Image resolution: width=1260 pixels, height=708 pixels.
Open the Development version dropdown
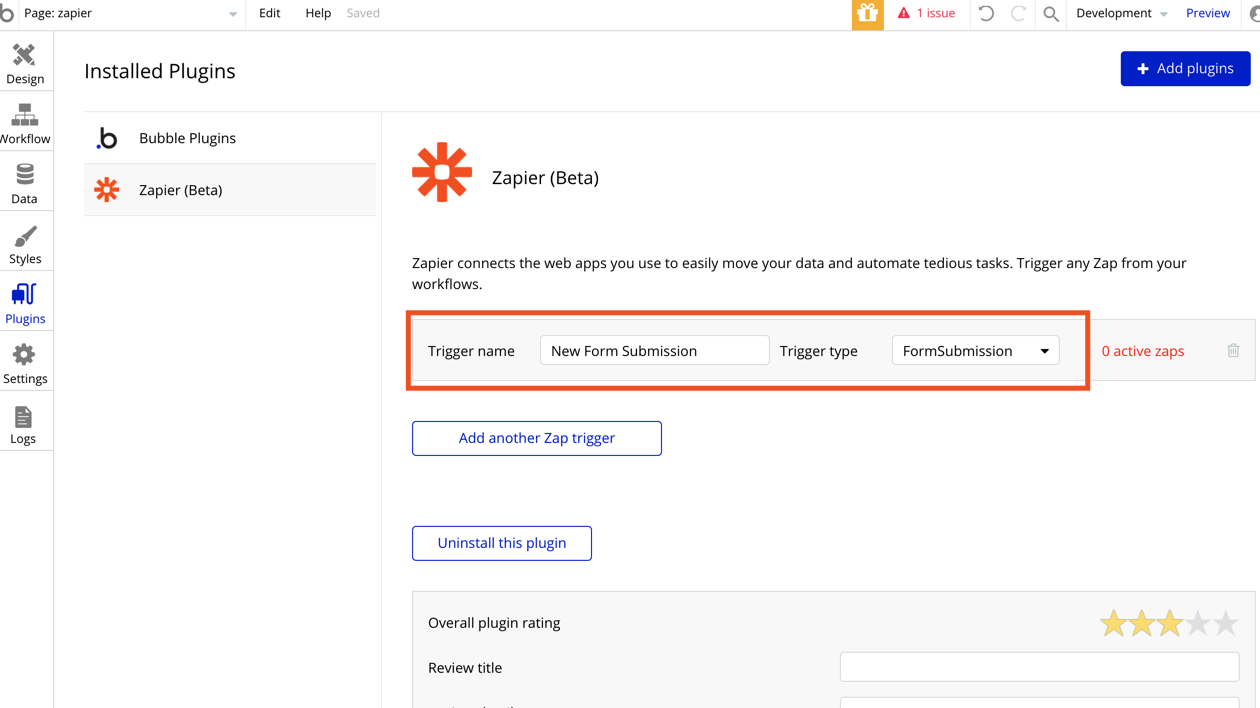click(x=1121, y=13)
